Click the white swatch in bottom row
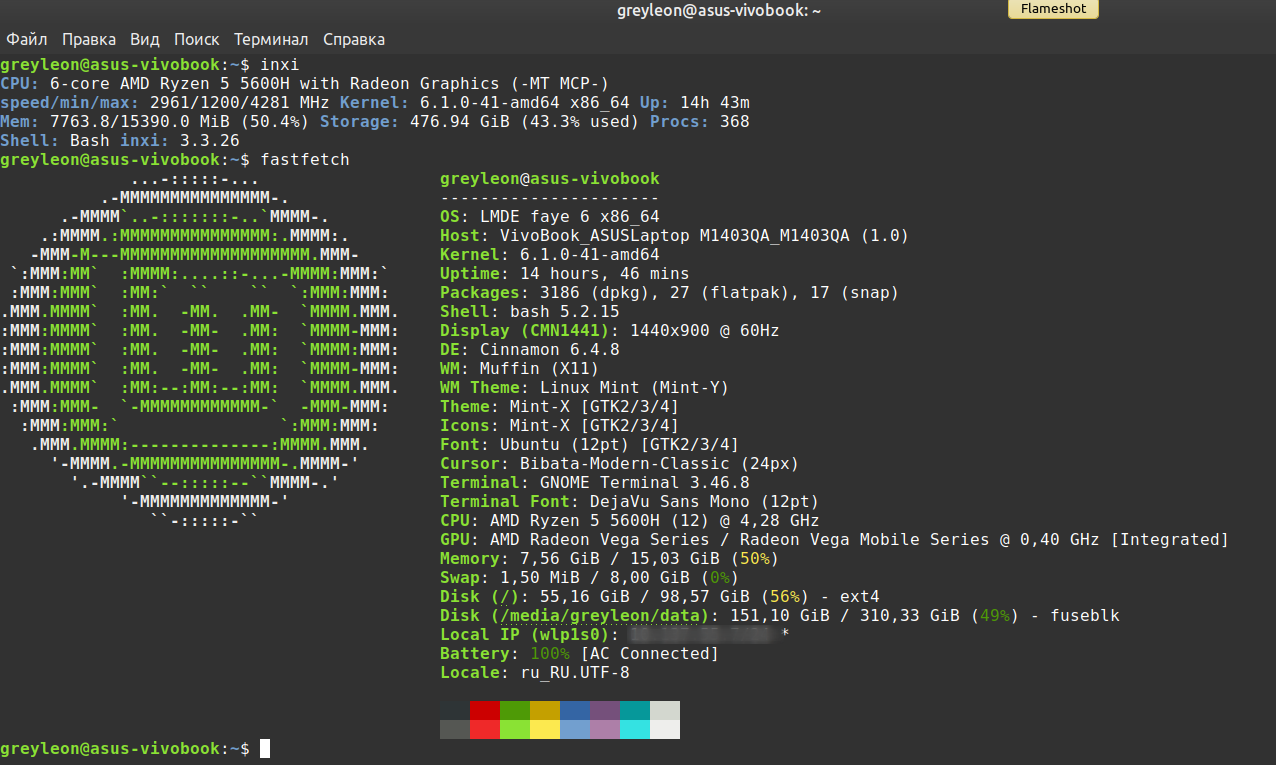The width and height of the screenshot is (1276, 765). pos(665,729)
